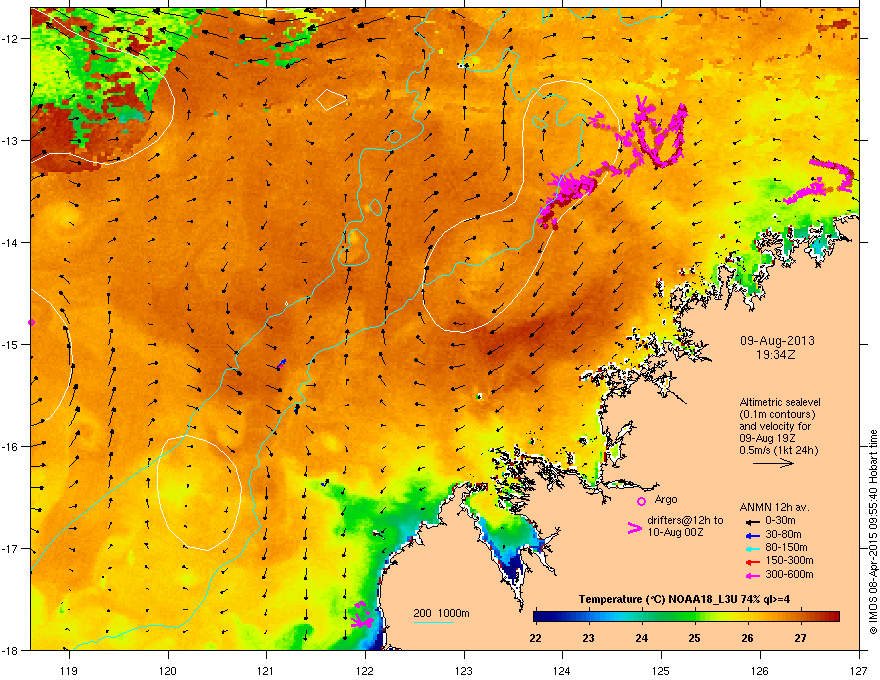Click the colorbar tick label 27
880x680 pixels.
tap(800, 638)
